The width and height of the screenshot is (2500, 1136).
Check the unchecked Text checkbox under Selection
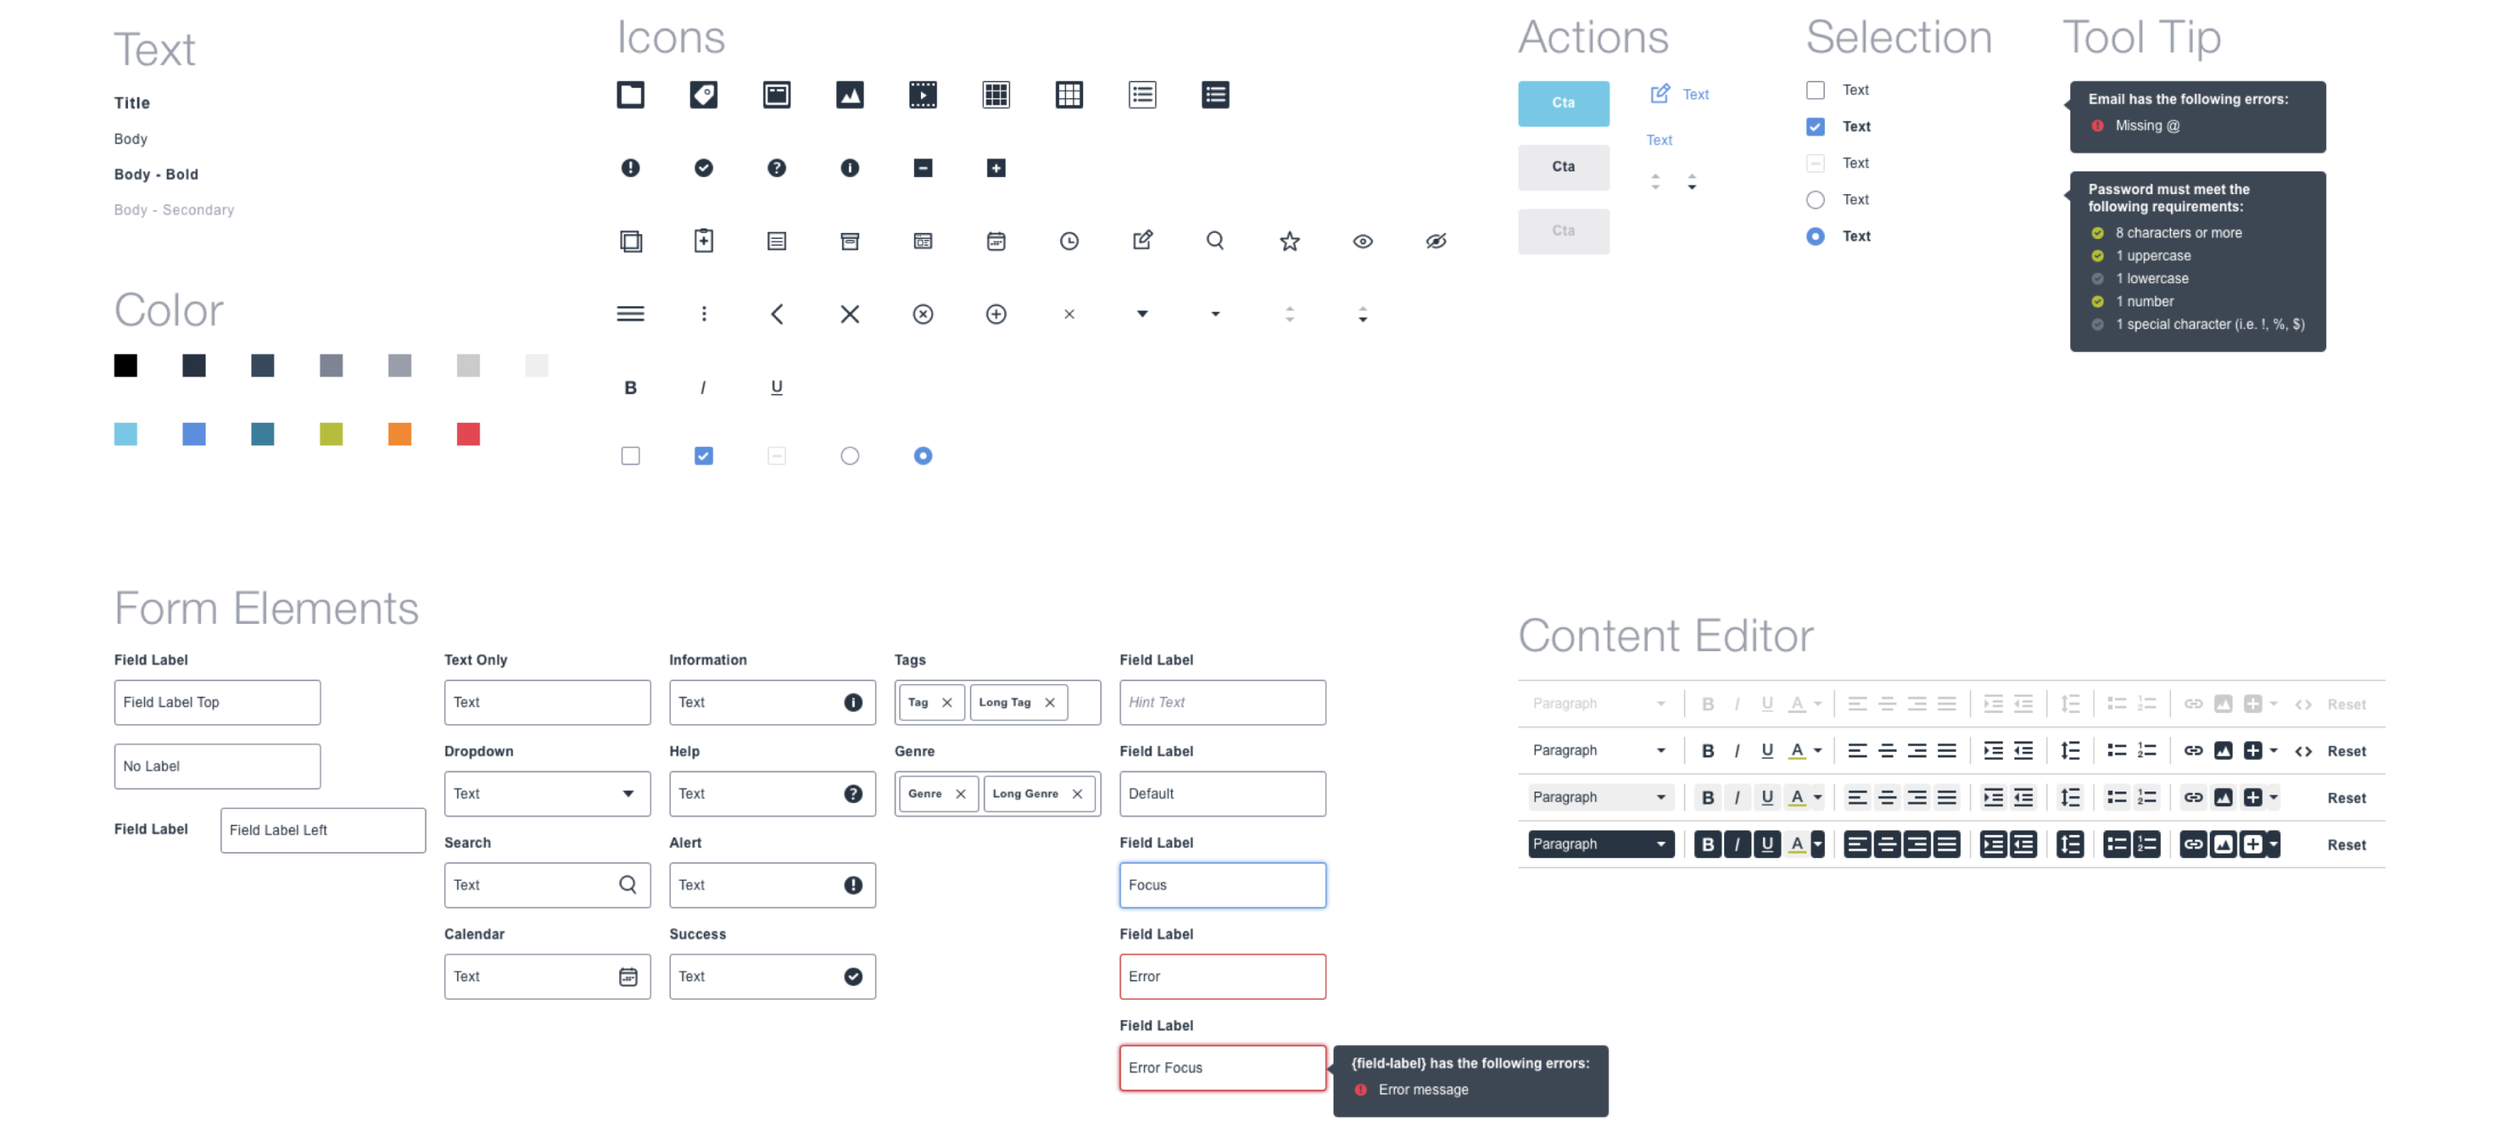point(1815,90)
